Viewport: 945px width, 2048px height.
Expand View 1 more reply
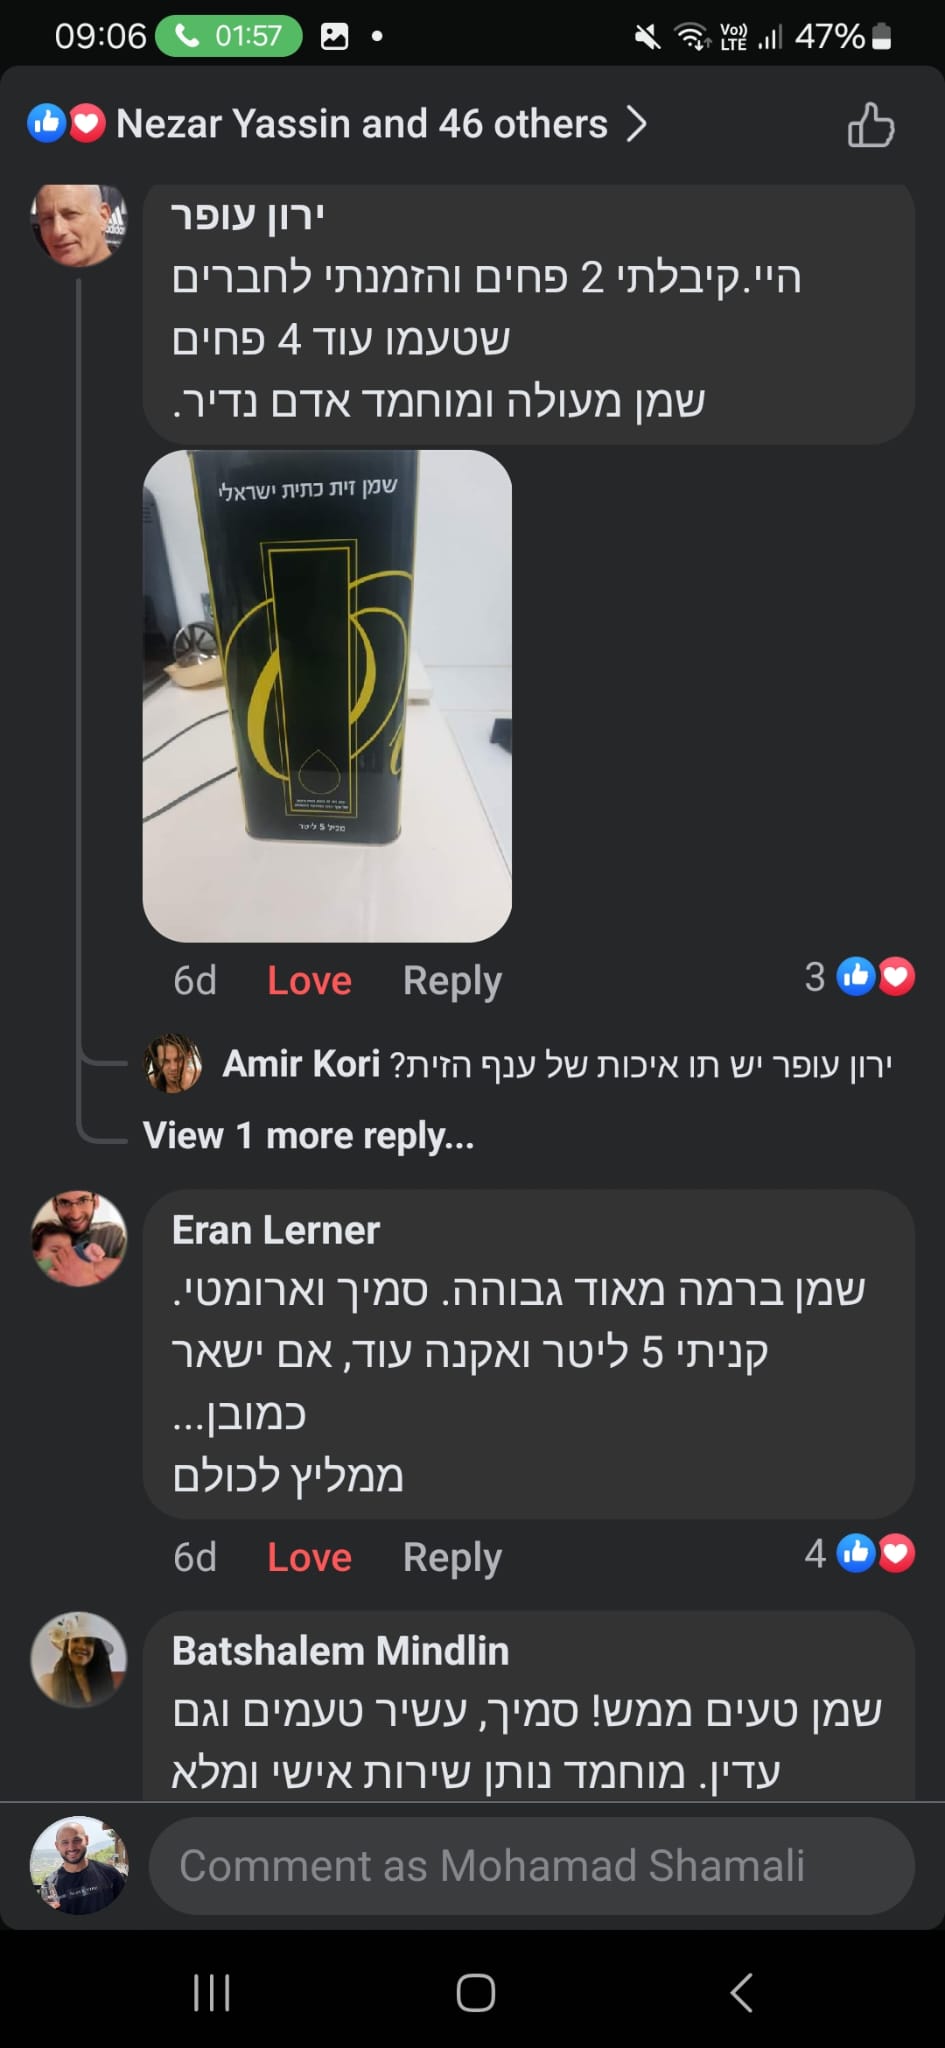pos(308,1135)
